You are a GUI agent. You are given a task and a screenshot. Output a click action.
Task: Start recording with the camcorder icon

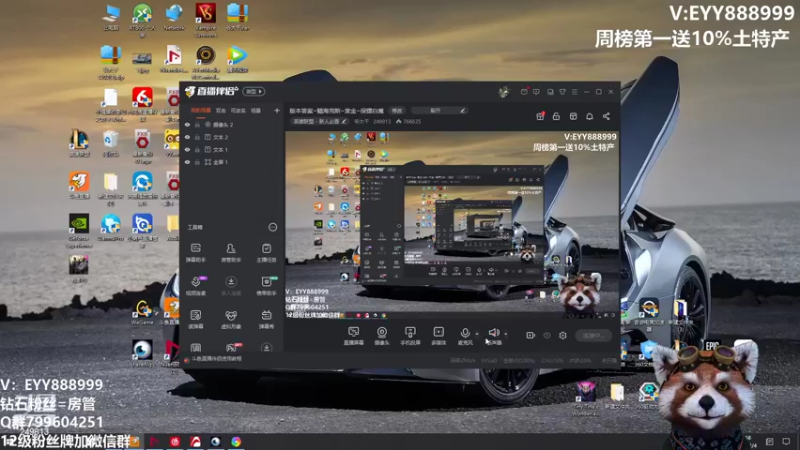531,335
